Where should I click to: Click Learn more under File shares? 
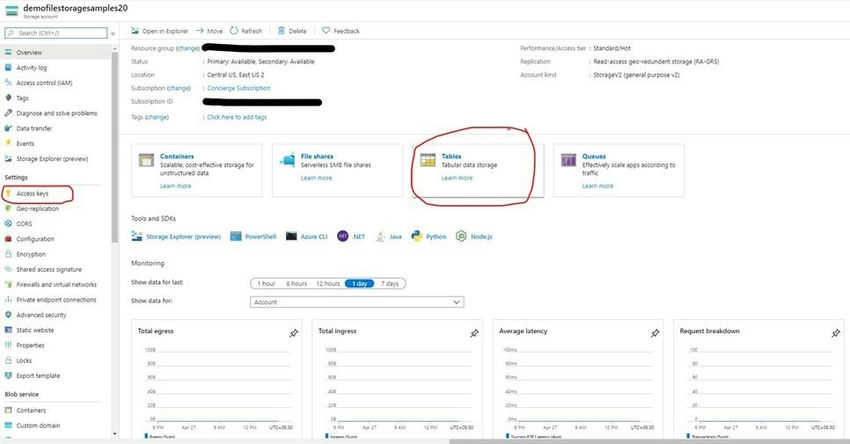317,178
